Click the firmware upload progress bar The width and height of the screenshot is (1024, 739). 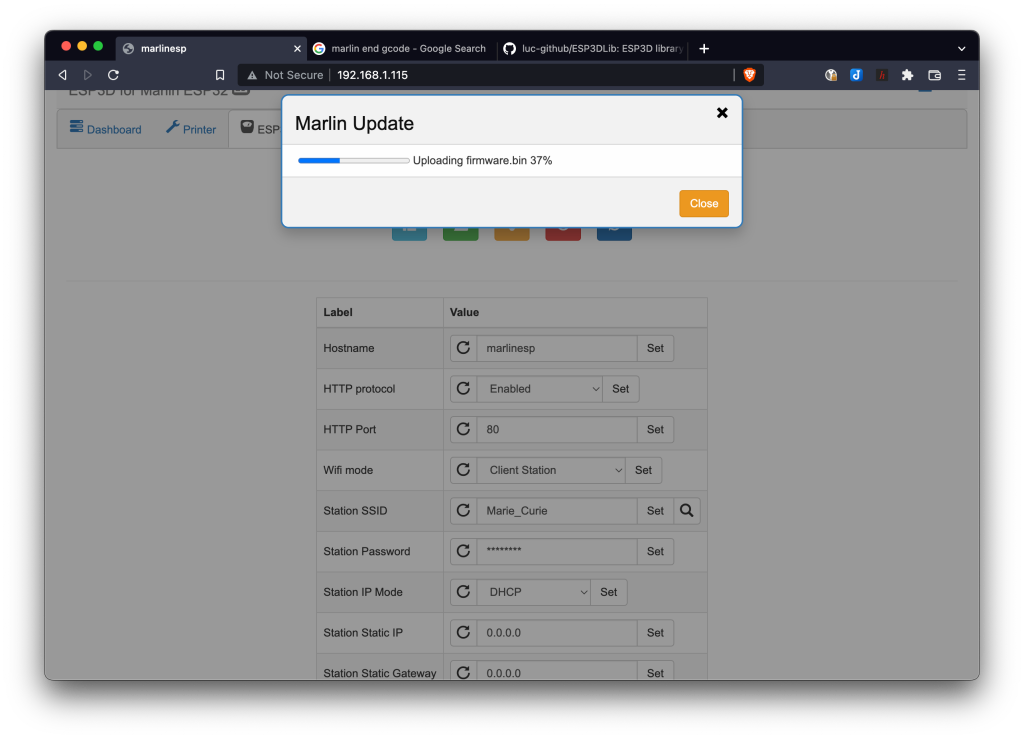coord(353,161)
